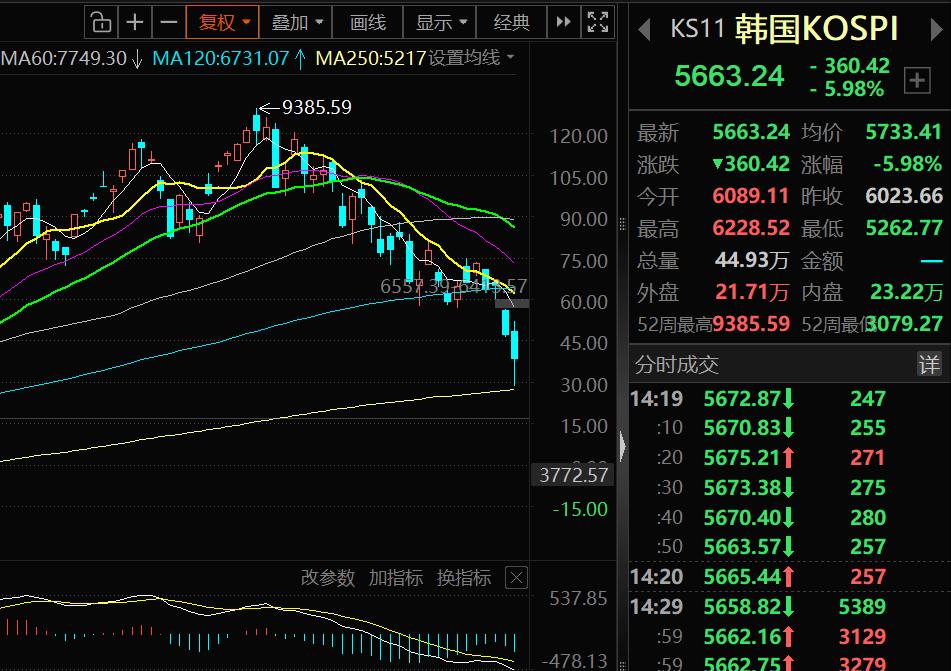Click the unlock/lock chart icon
Image resolution: width=951 pixels, height=671 pixels.
(101, 22)
